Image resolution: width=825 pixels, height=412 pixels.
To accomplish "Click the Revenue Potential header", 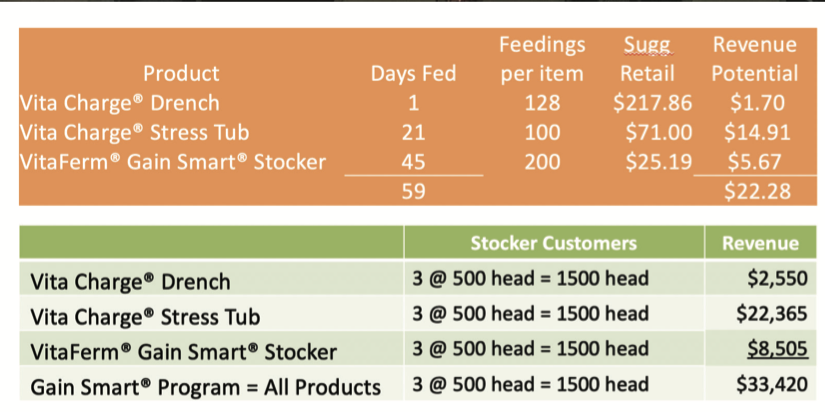I will (x=755, y=59).
